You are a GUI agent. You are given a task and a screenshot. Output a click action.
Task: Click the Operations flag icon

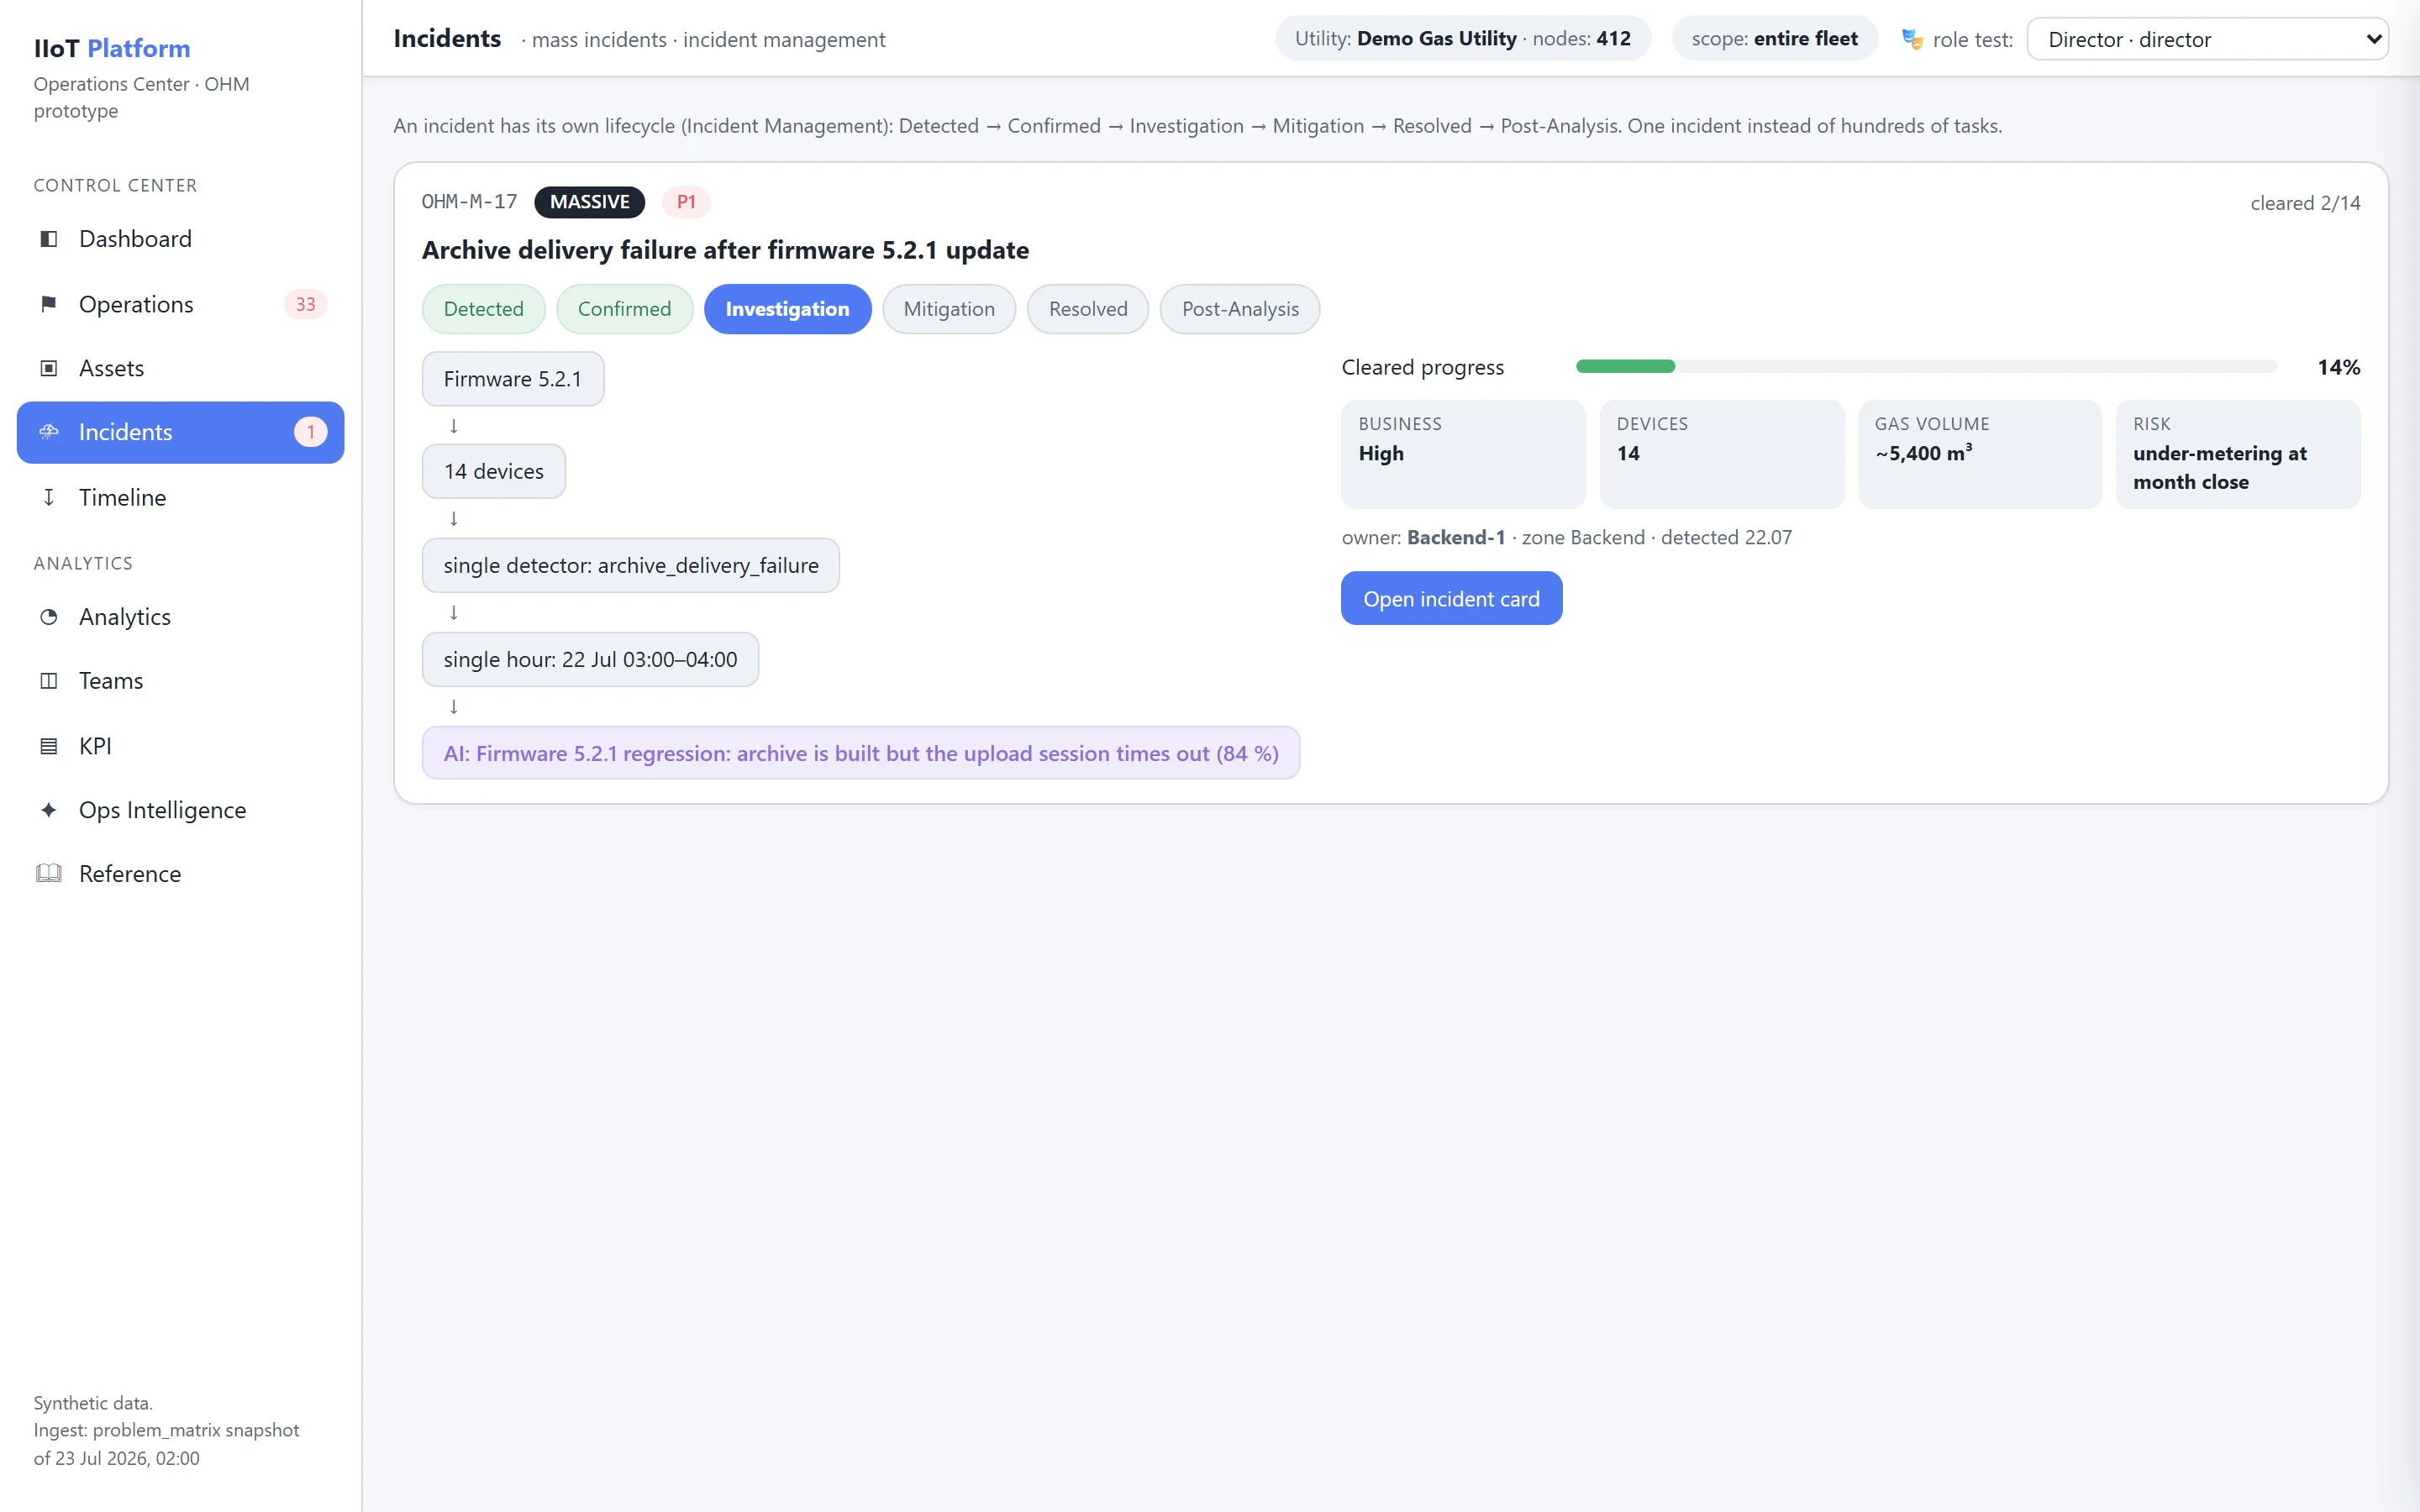pyautogui.click(x=48, y=304)
